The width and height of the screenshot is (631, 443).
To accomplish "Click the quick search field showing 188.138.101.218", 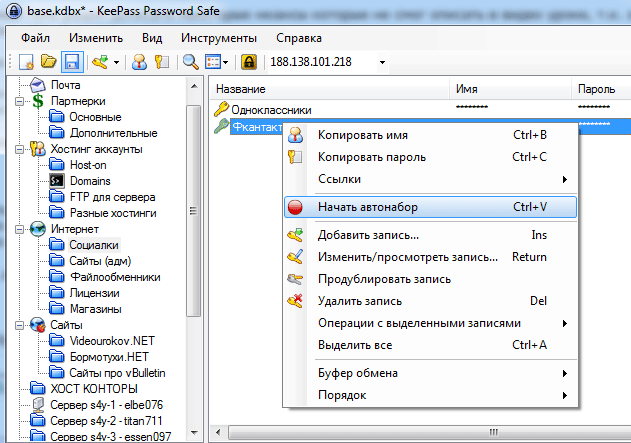I will (322, 62).
